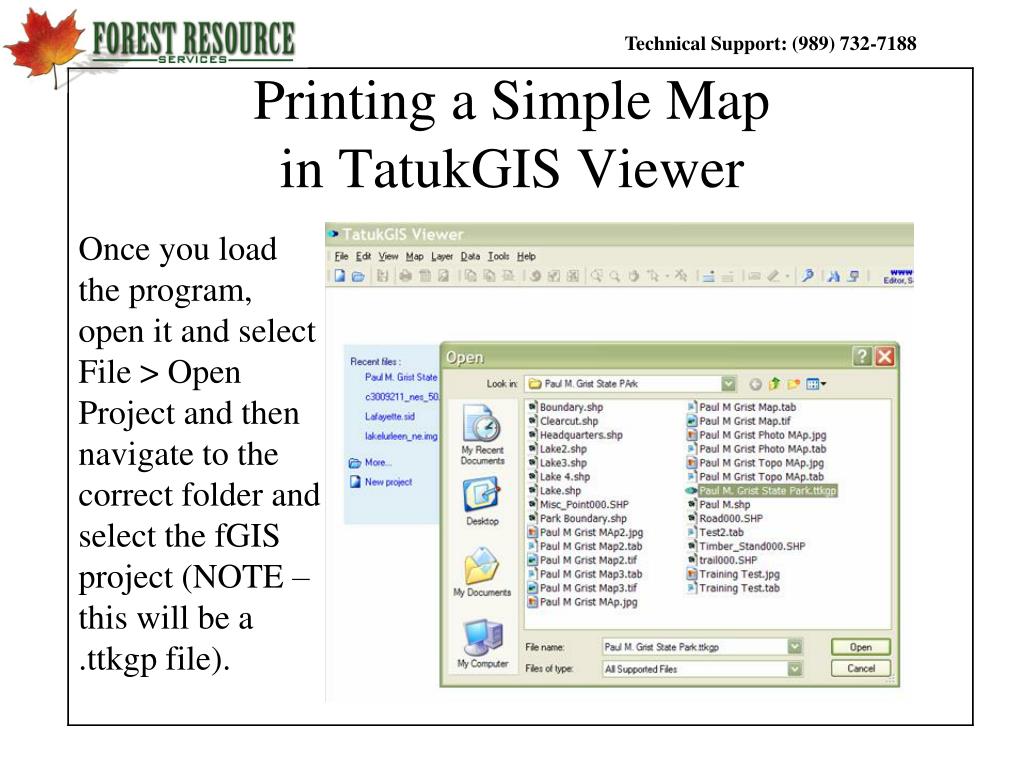Open the Map menu
1024x768 pixels.
click(x=415, y=256)
